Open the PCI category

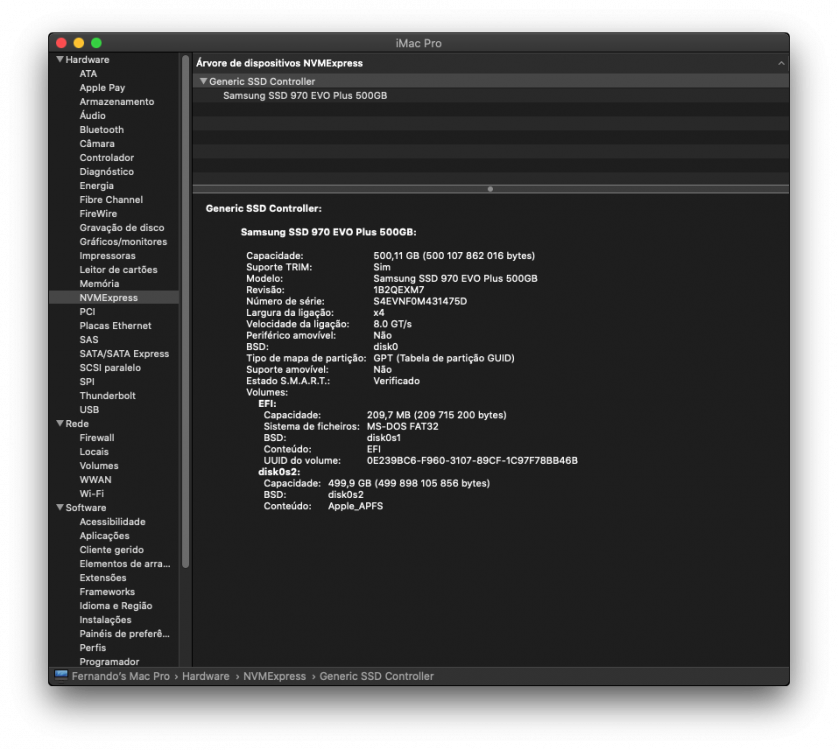tap(87, 312)
